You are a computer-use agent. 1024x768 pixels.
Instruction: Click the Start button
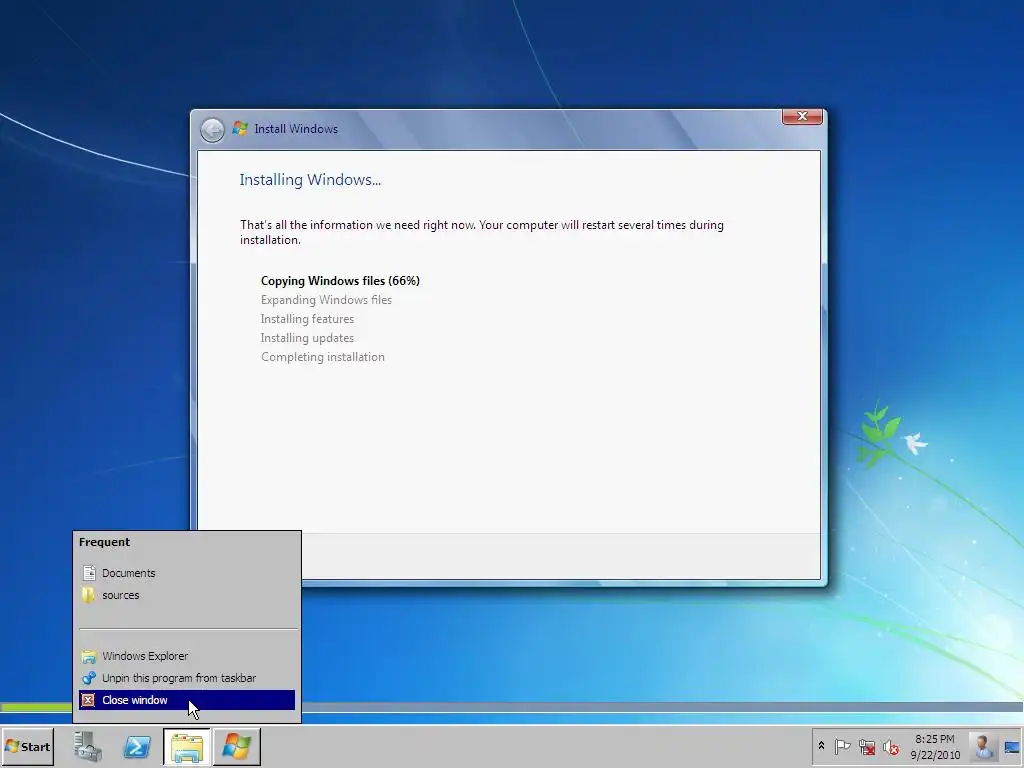[x=27, y=746]
